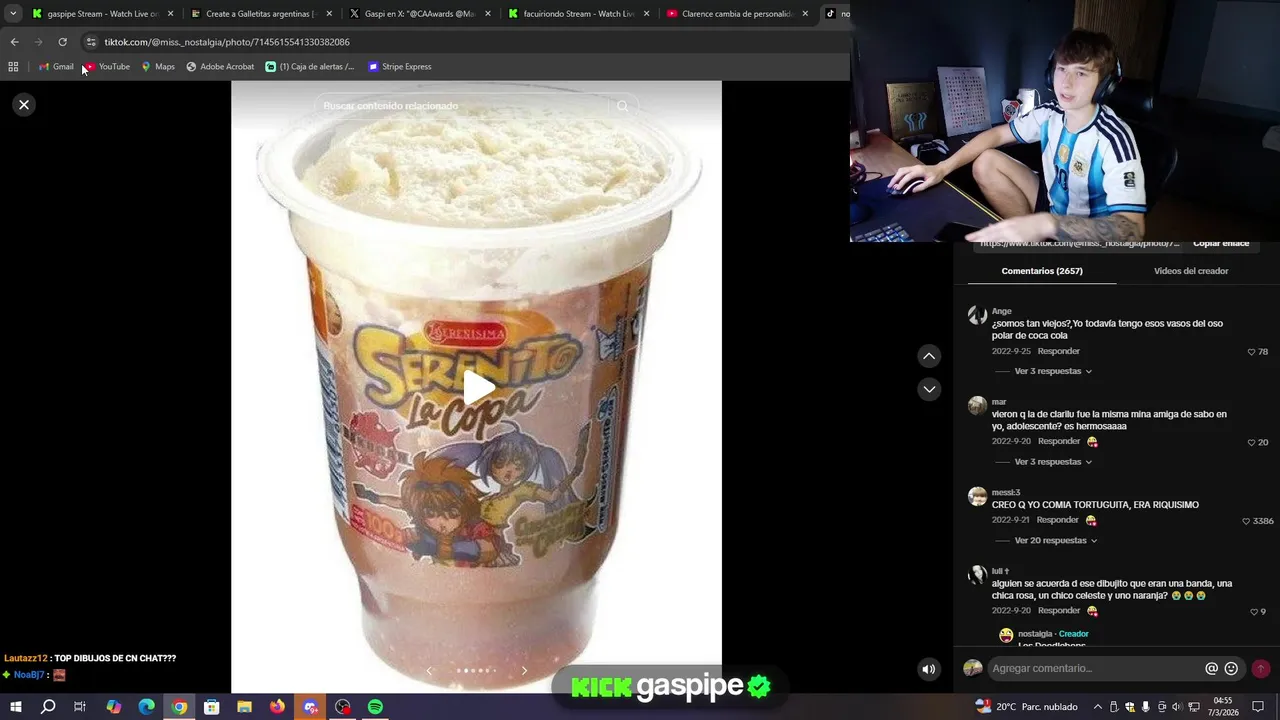Switch to gaspipe Stream browser tab
1280x720 pixels.
coord(103,14)
